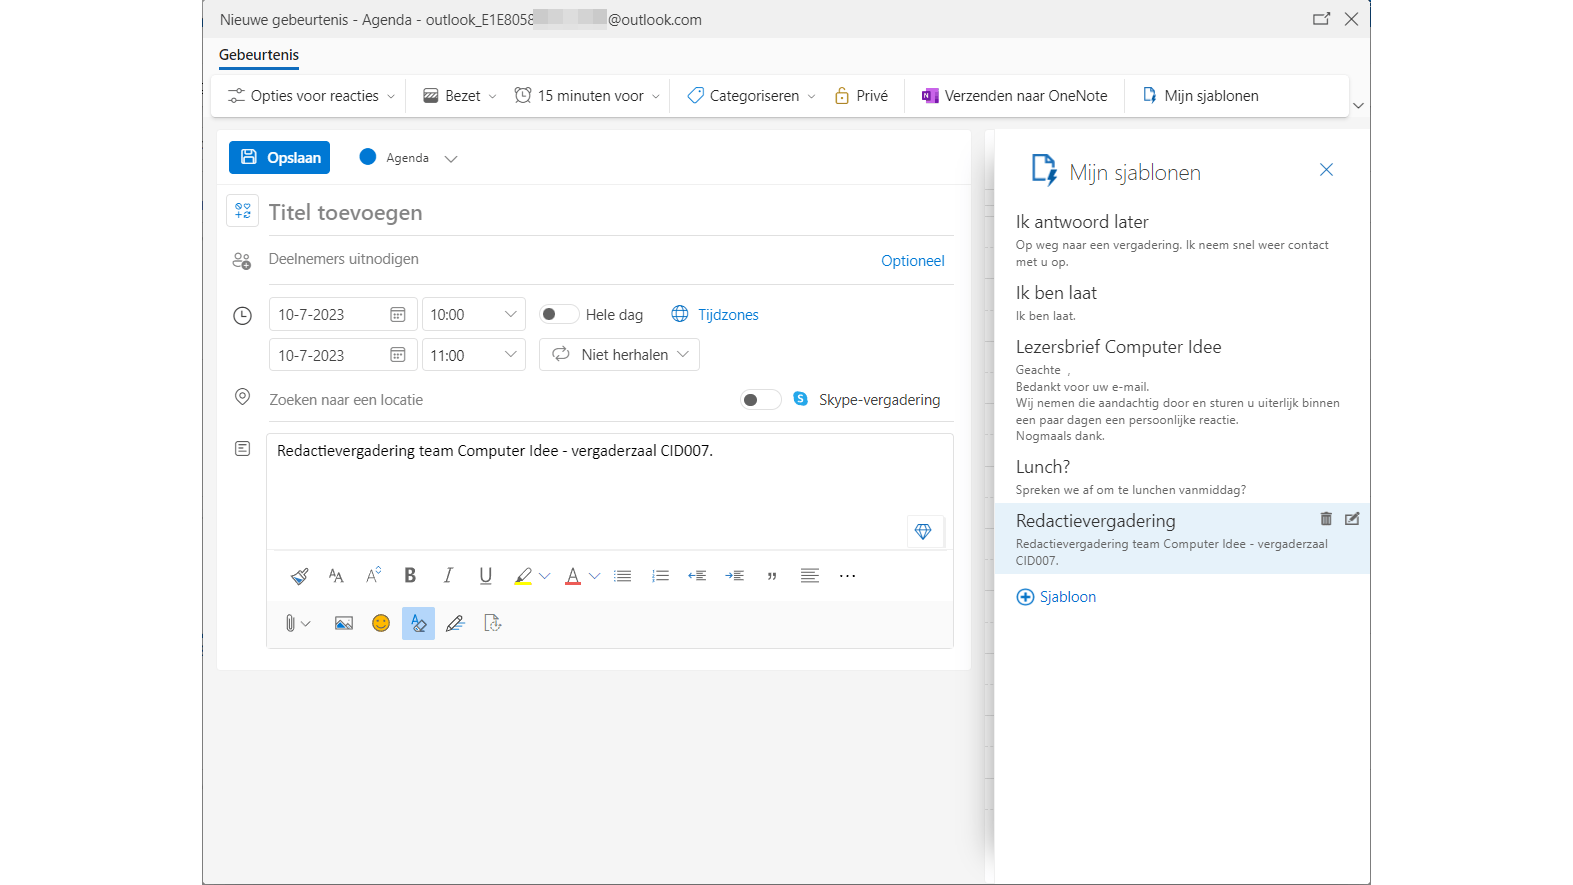Open the emoji picker
1573x885 pixels.
(x=381, y=624)
